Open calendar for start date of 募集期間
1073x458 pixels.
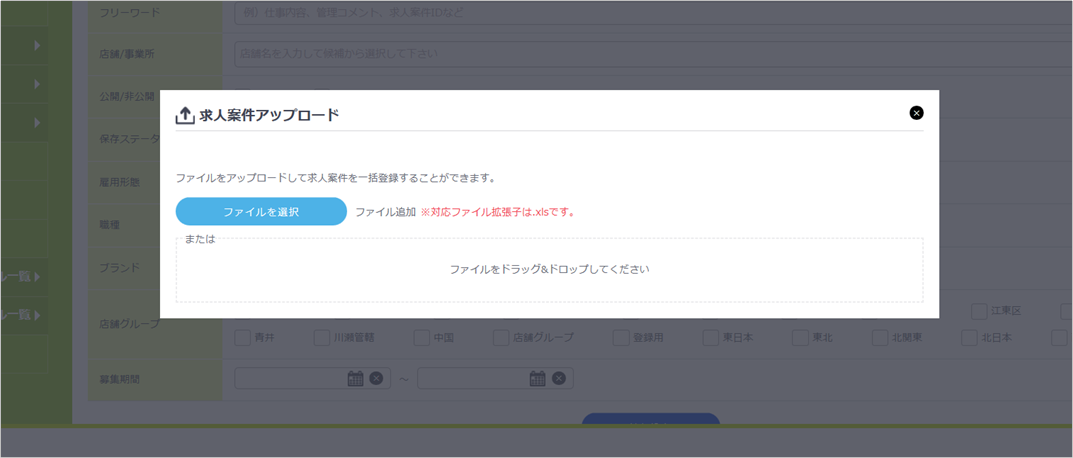(x=355, y=378)
